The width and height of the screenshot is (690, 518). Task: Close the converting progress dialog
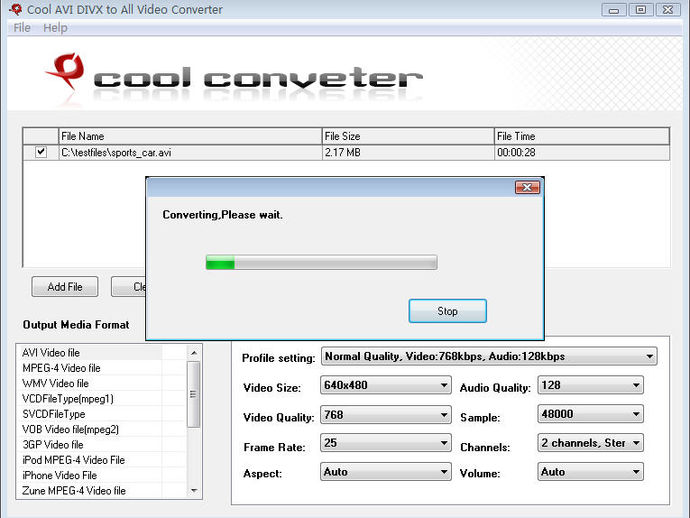[x=527, y=187]
